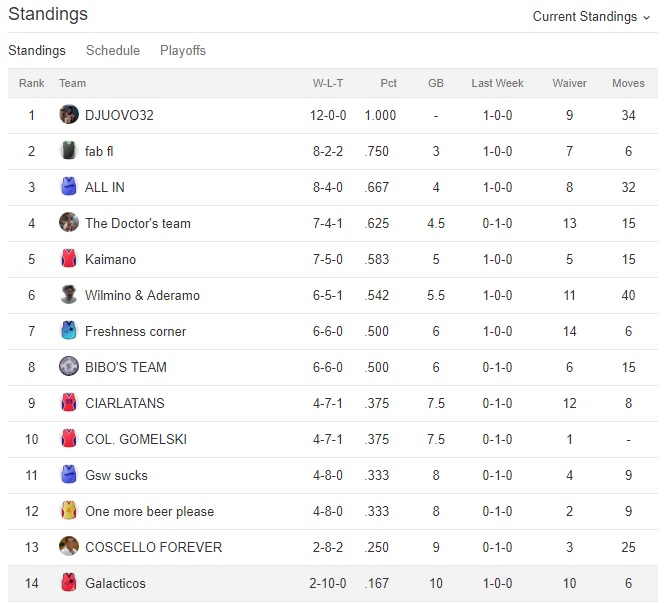Click the One more beer please jersey icon
Screen dimensions: 665x603
coord(68,511)
